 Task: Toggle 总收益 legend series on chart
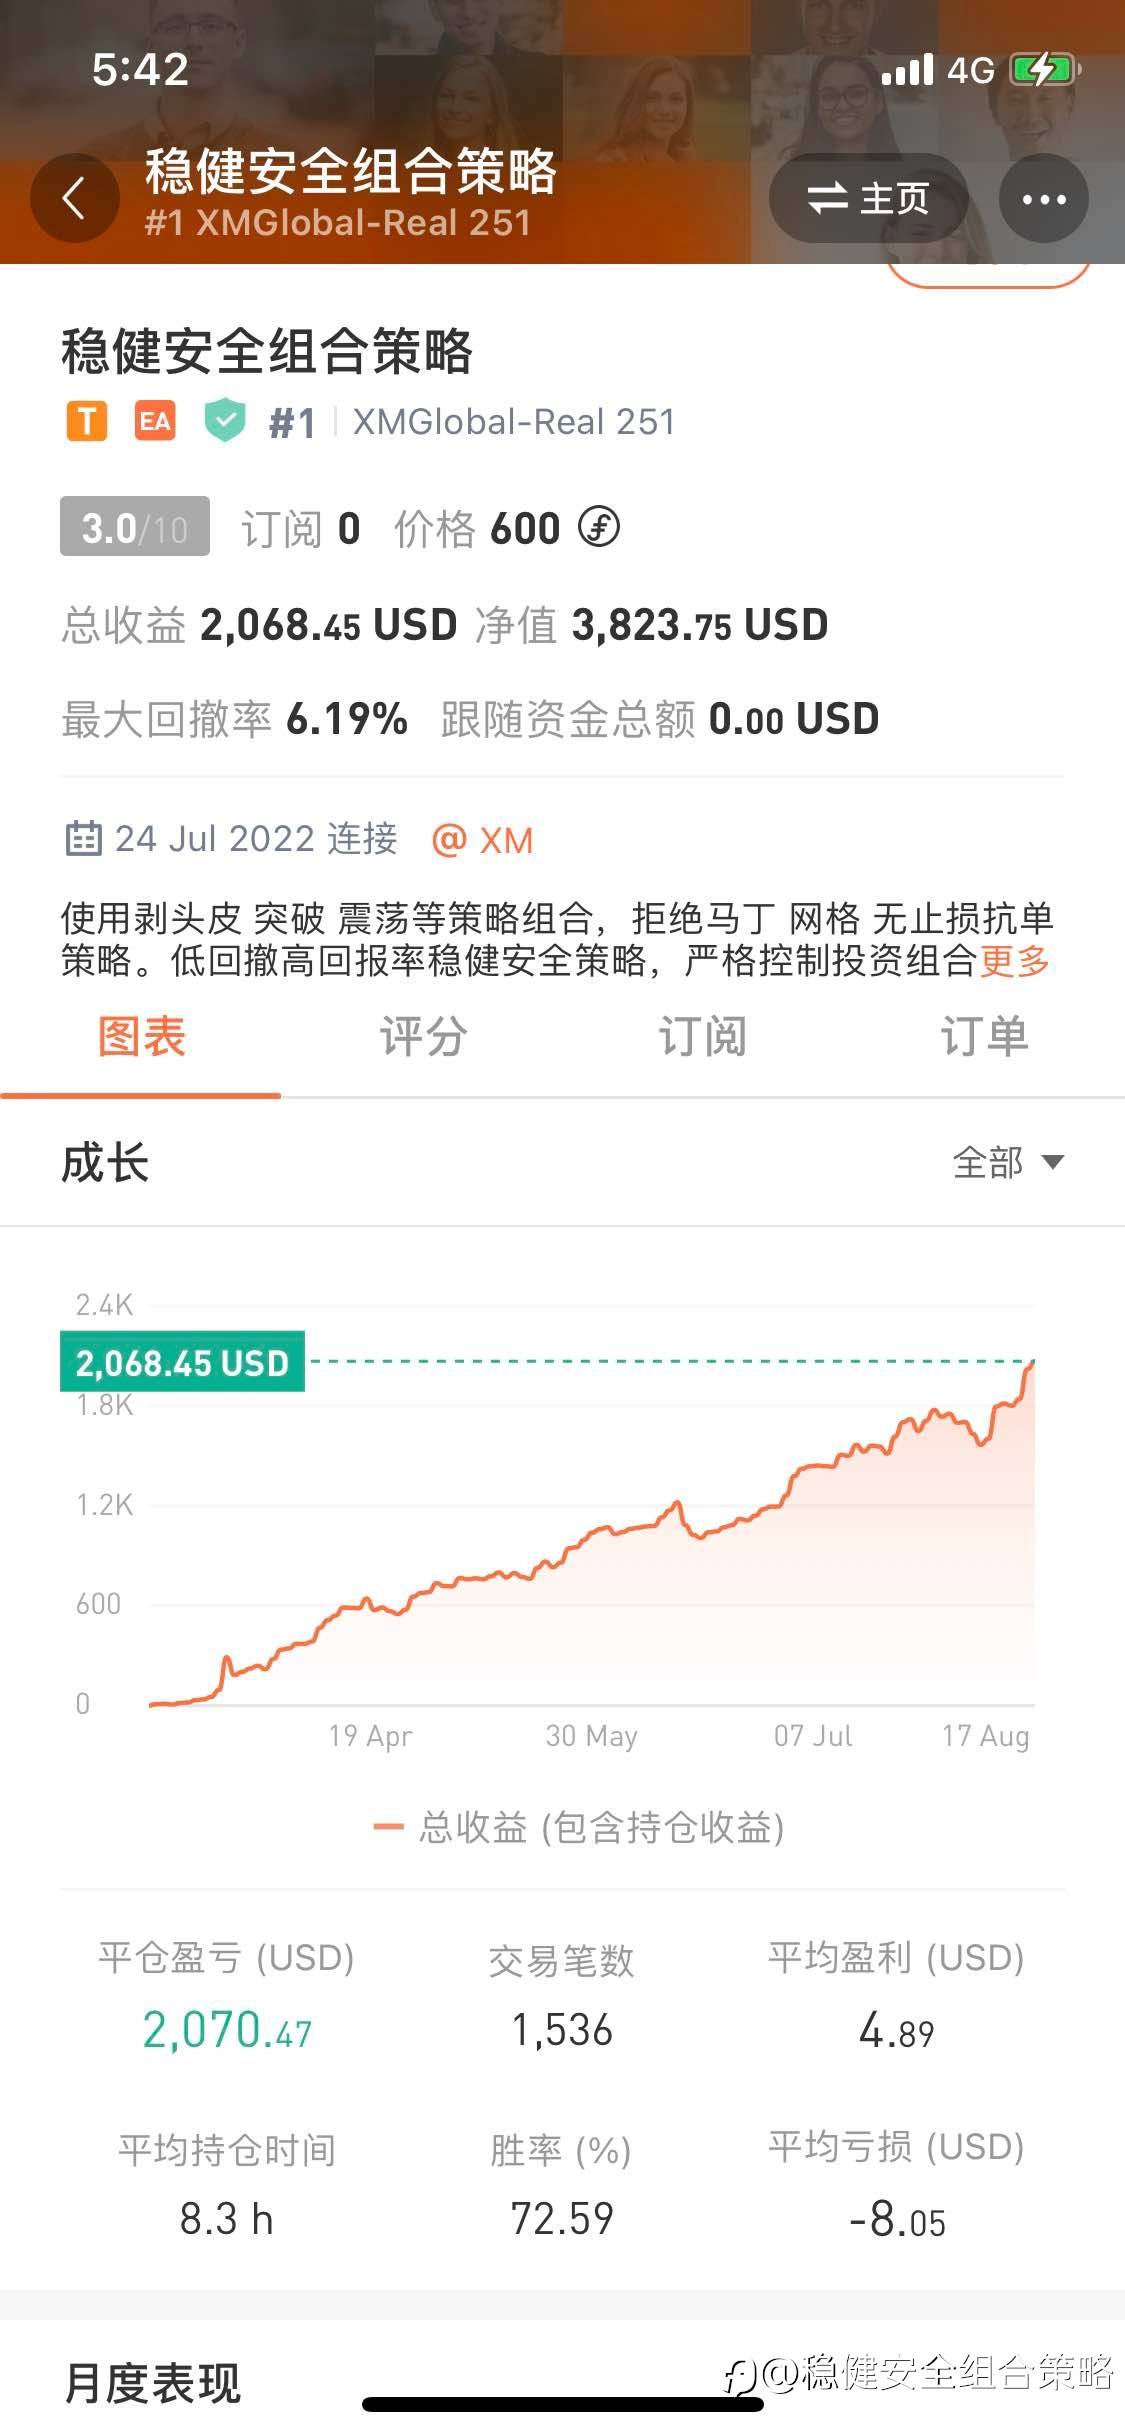578,1827
